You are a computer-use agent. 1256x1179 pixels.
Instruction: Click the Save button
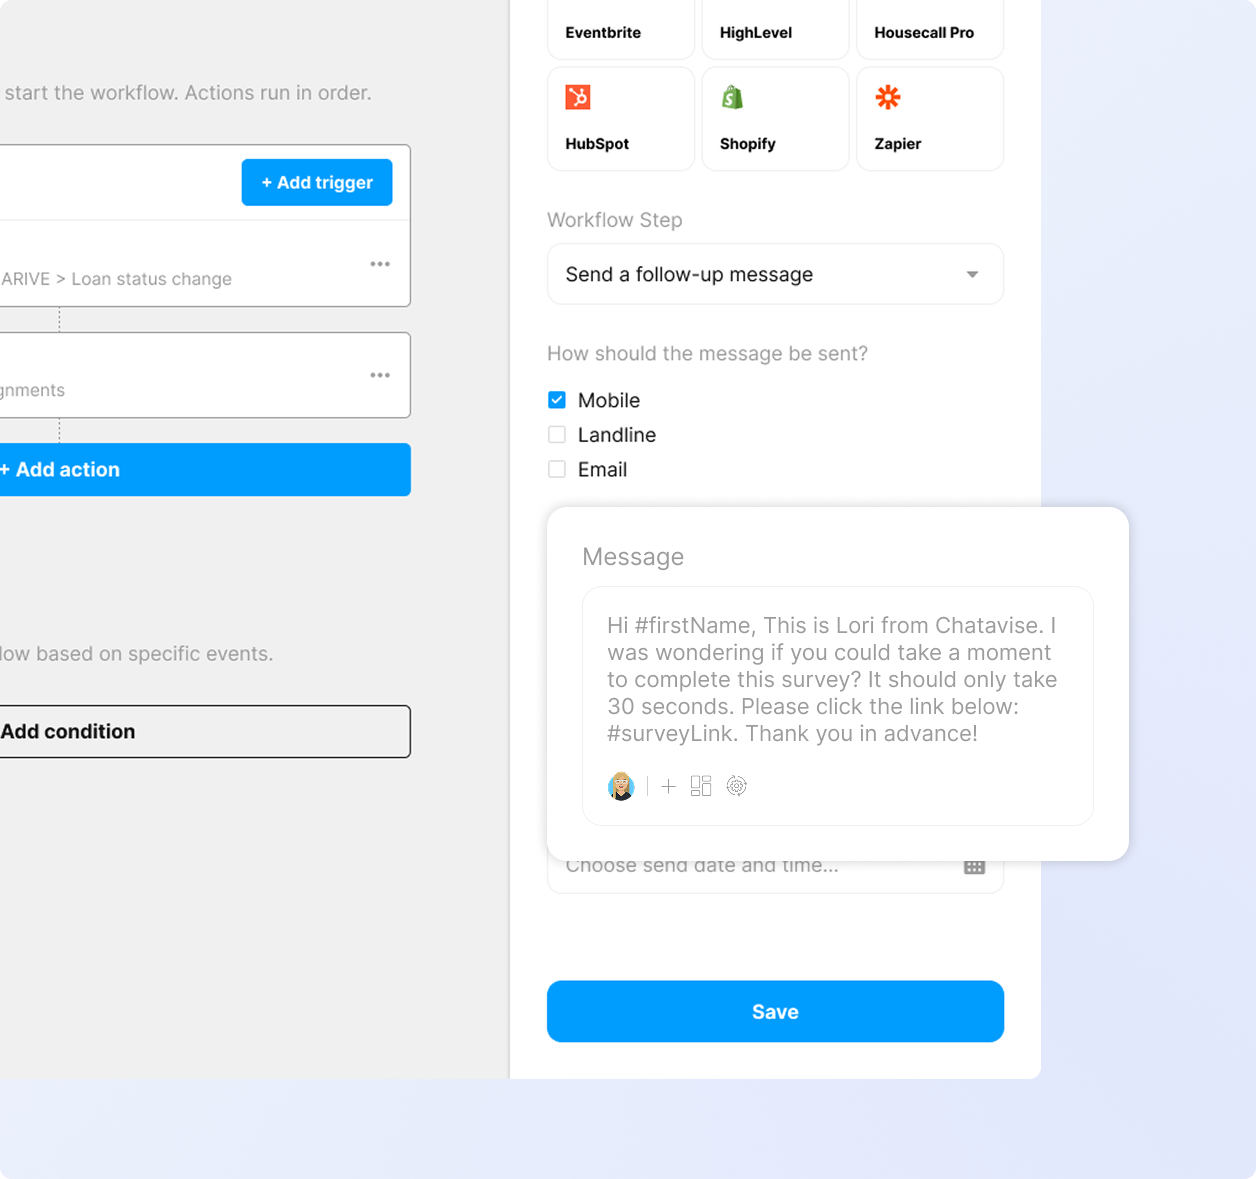pyautogui.click(x=775, y=1011)
